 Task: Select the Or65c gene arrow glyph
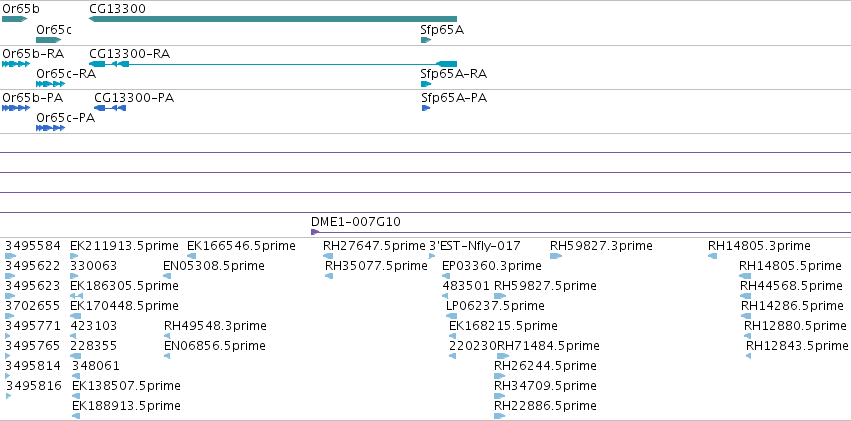[49, 40]
